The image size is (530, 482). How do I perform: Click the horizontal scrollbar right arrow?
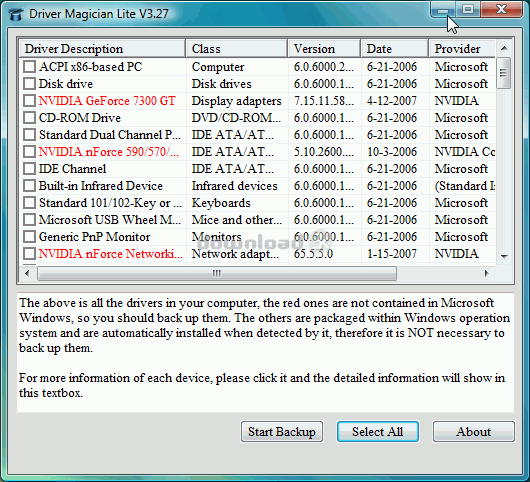[x=486, y=273]
